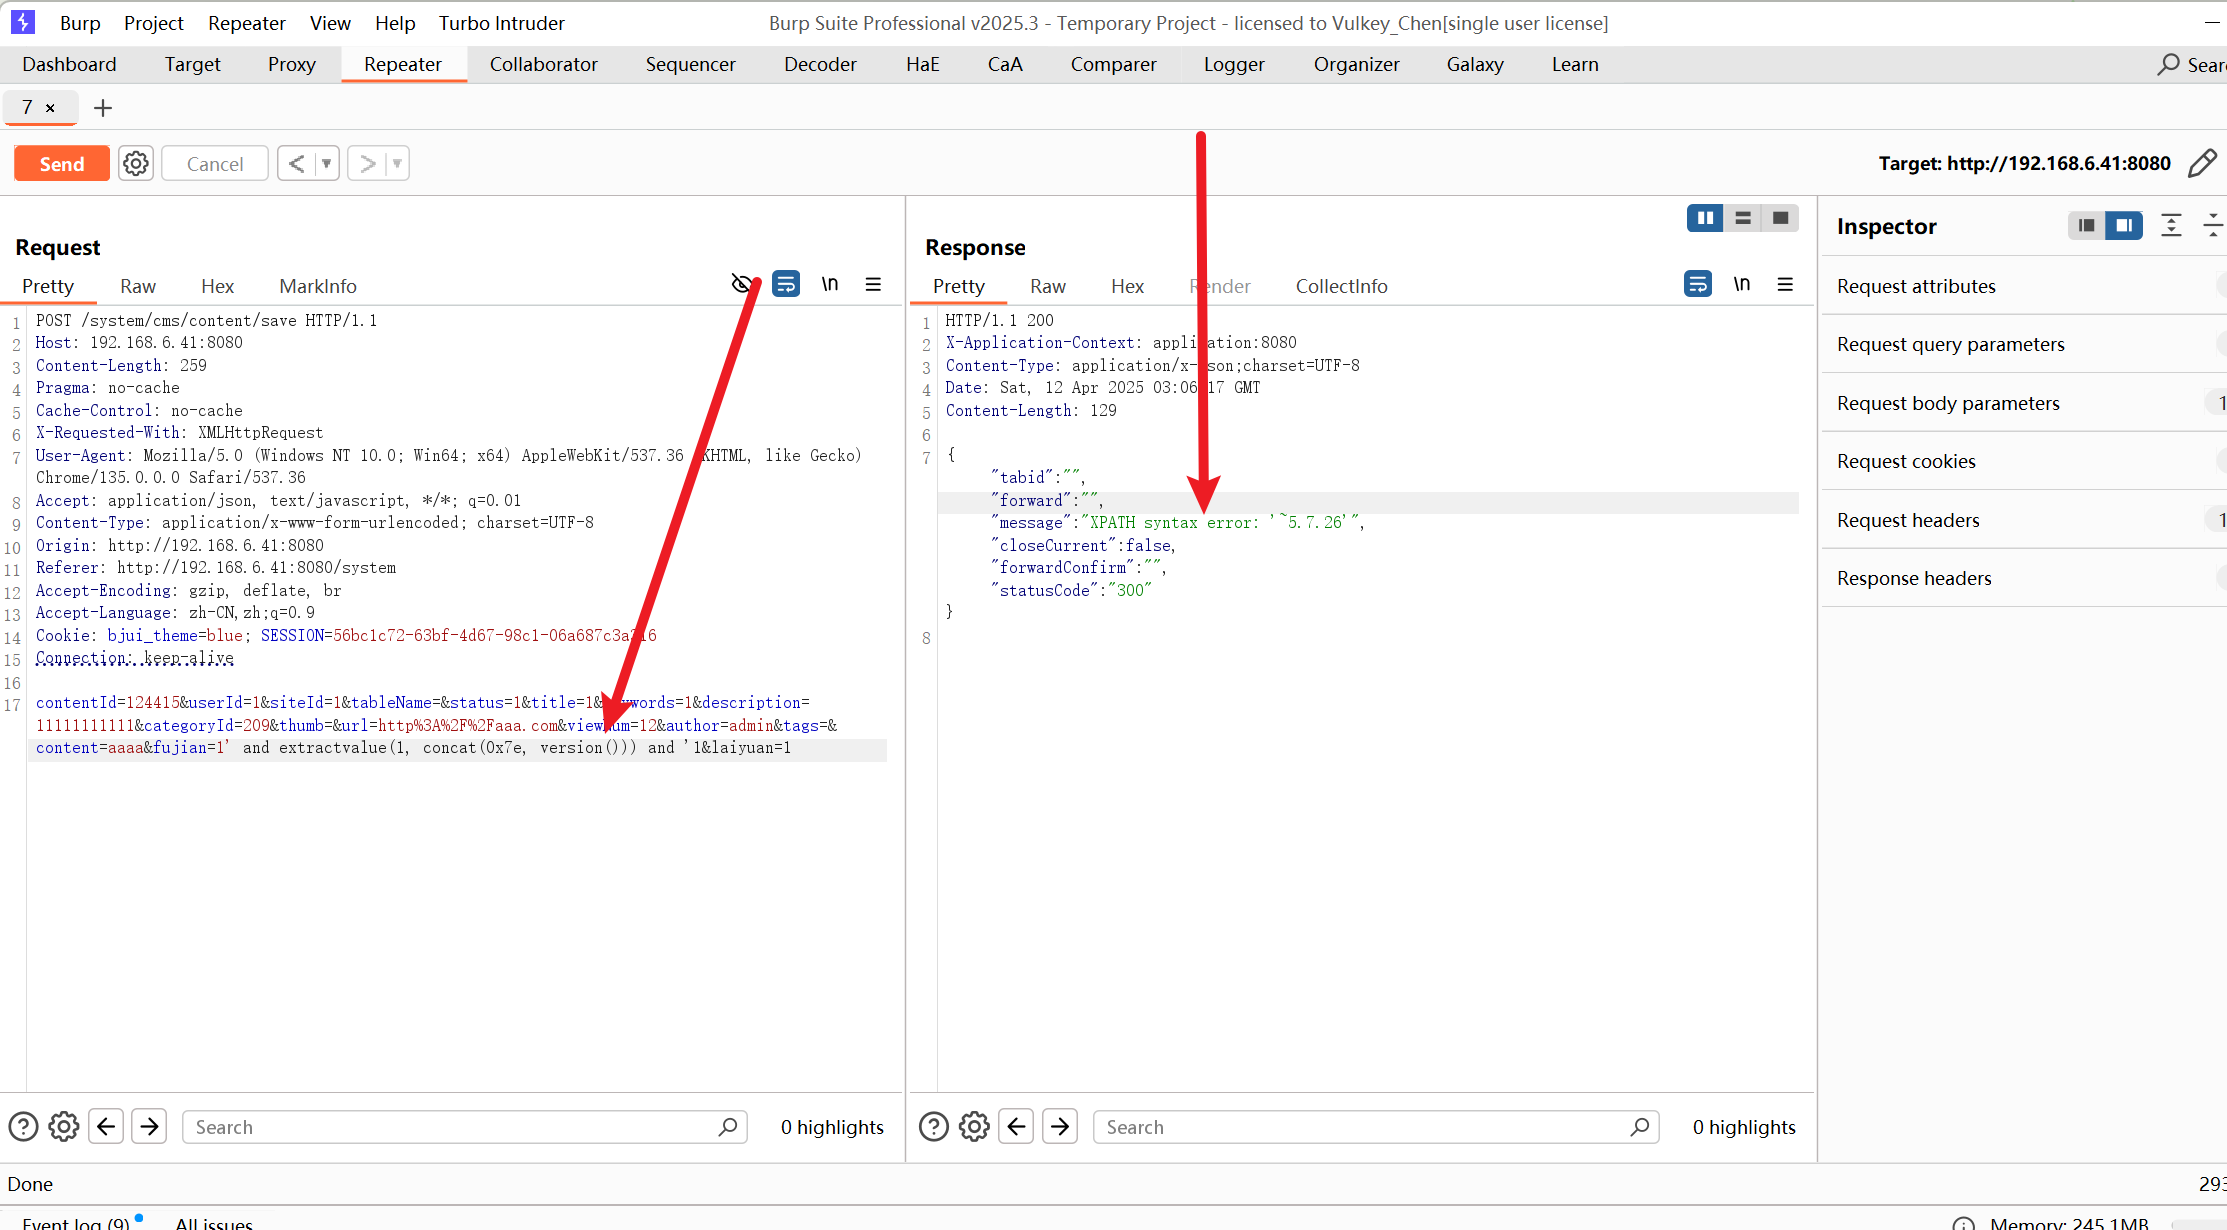The image size is (2227, 1230).
Task: Open Request search help icon
Action: pos(23,1127)
